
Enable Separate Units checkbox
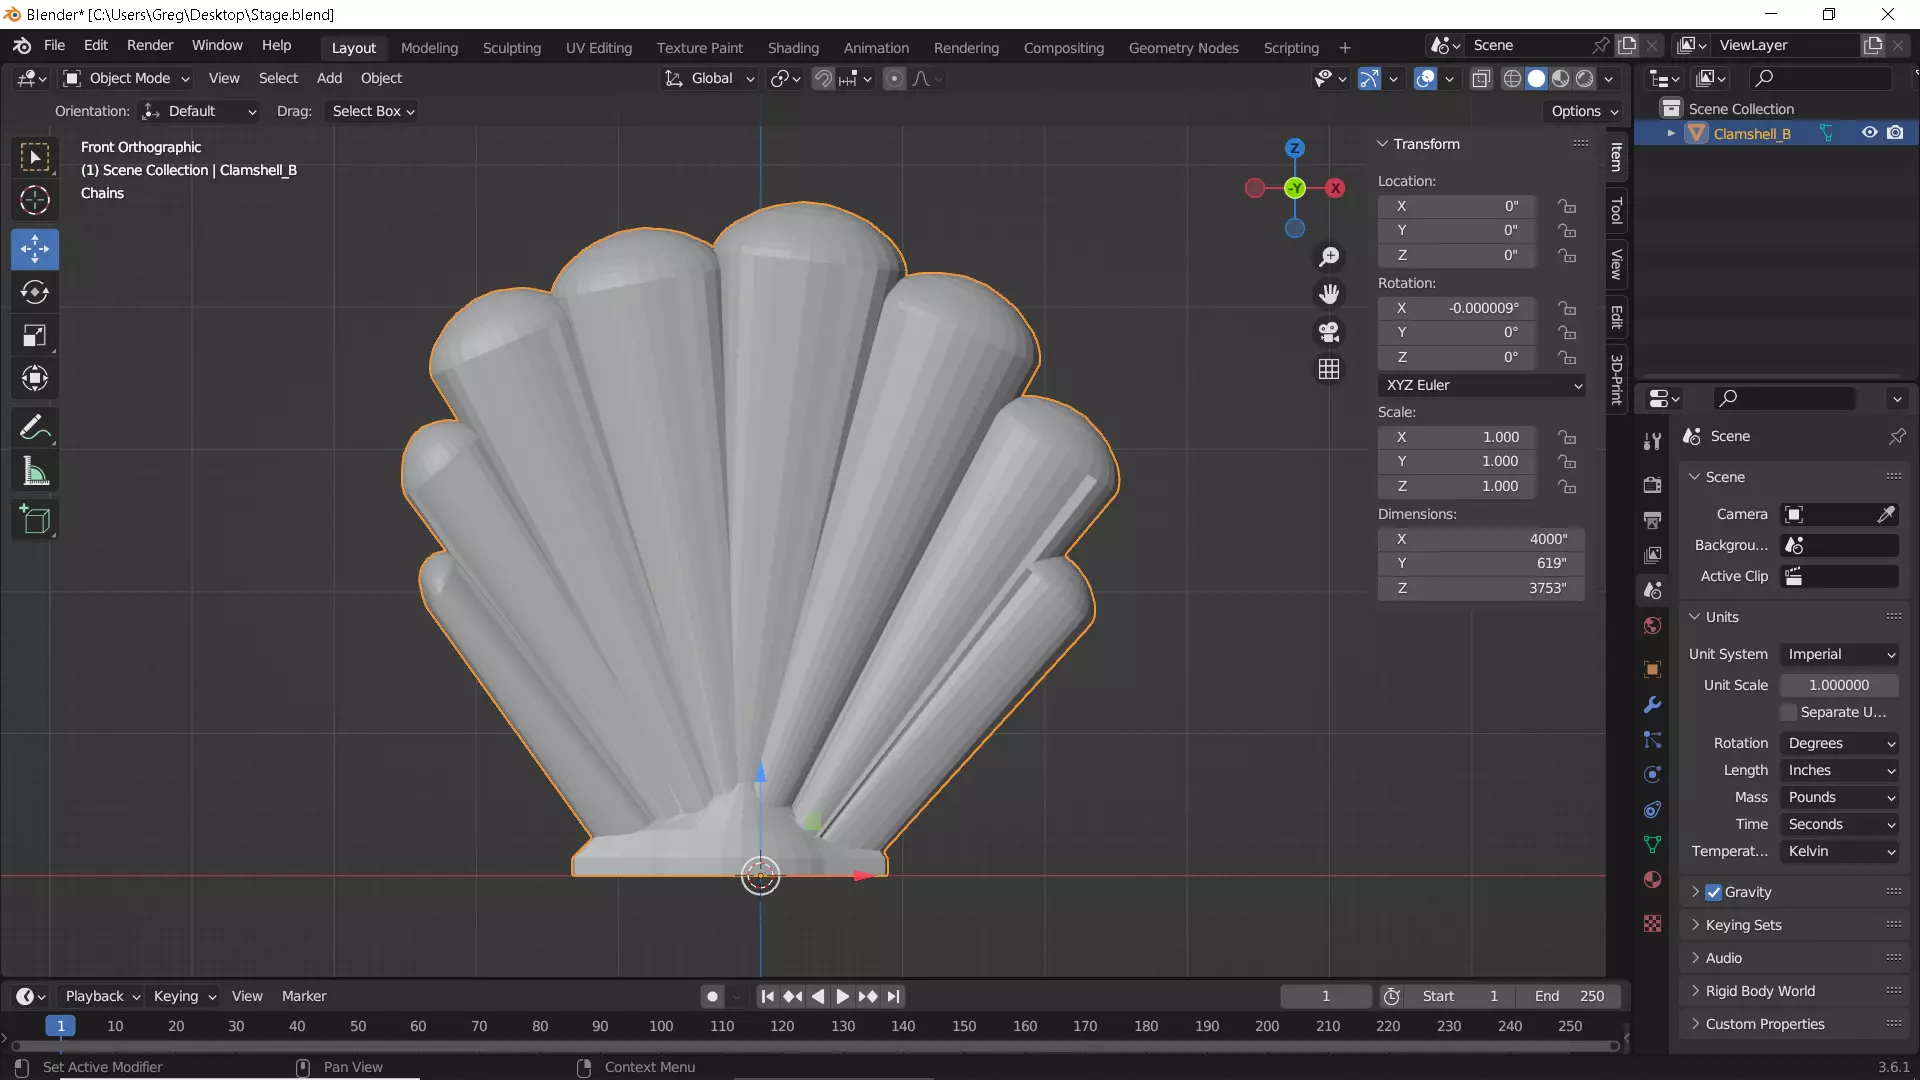(1788, 712)
